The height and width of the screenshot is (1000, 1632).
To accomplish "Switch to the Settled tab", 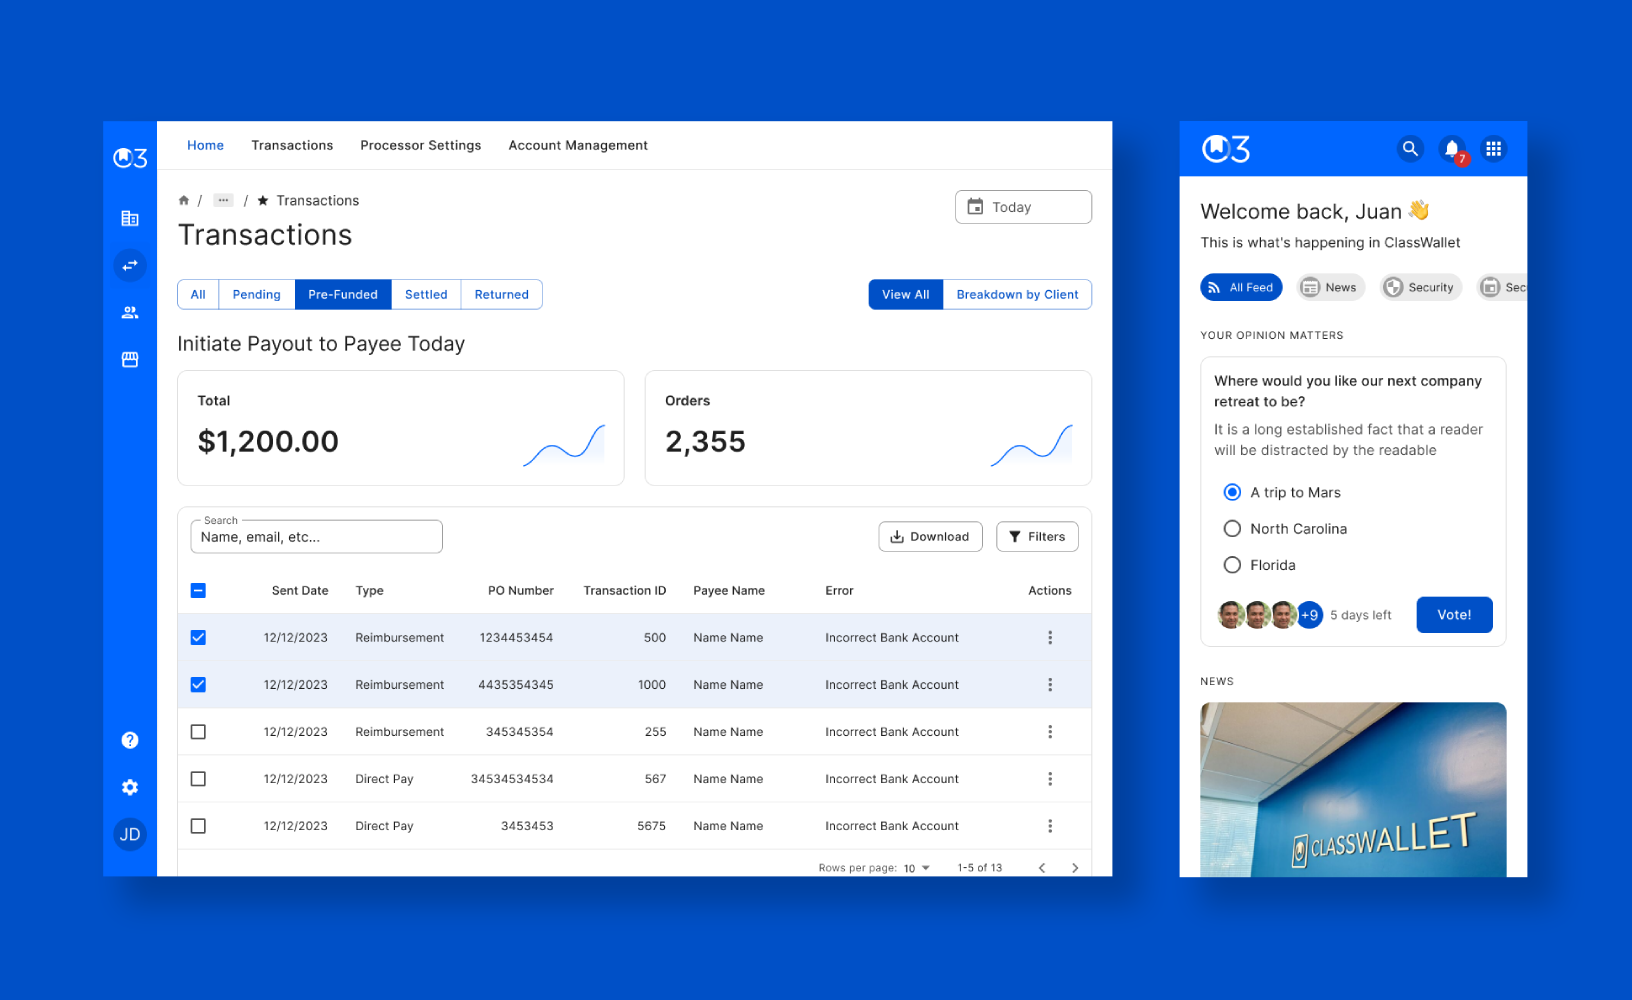I will click(x=426, y=294).
